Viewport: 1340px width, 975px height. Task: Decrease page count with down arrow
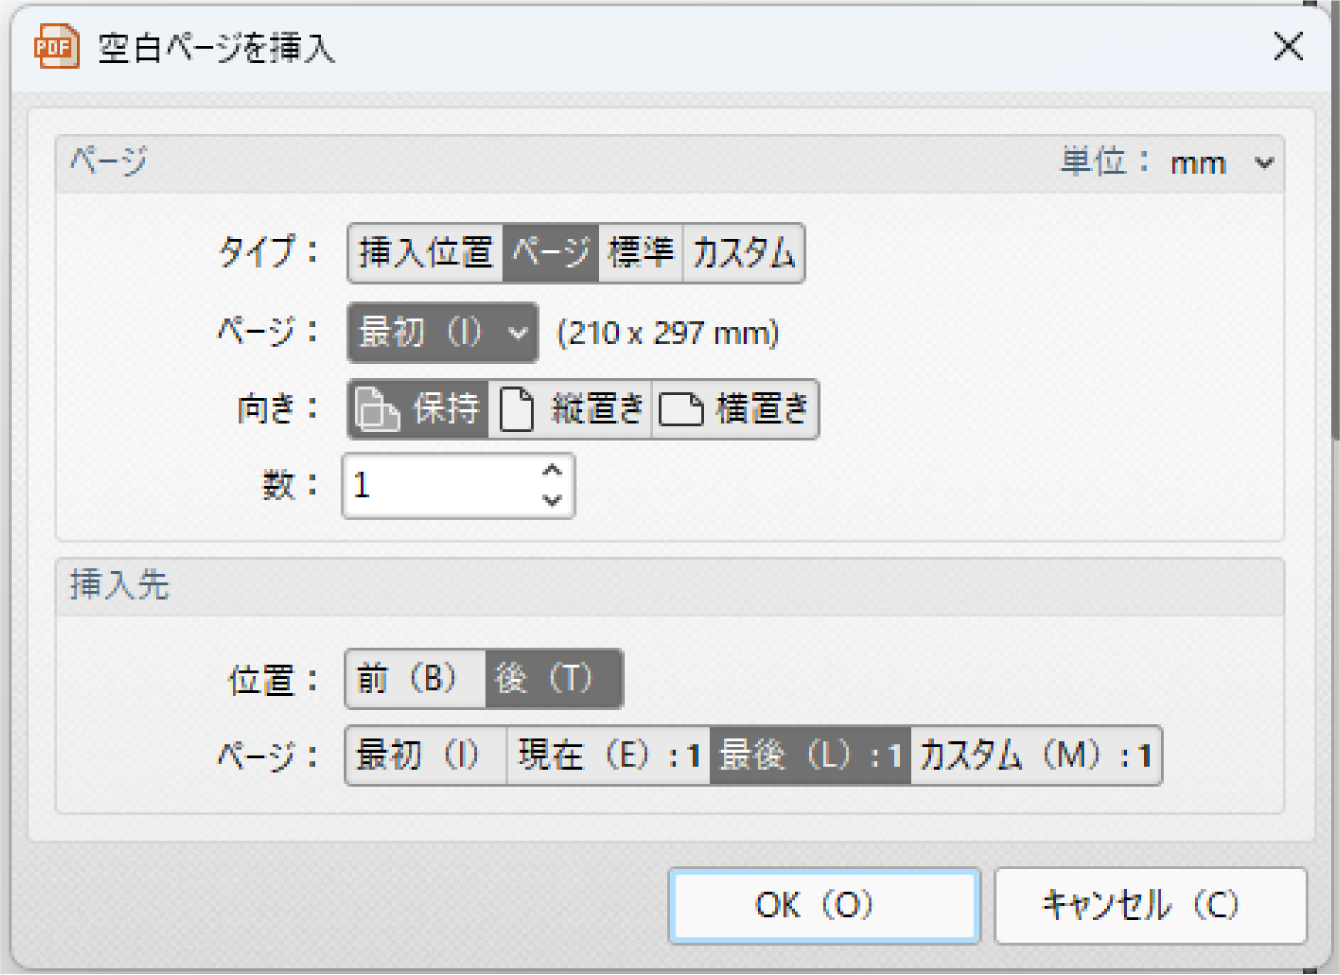pos(552,500)
